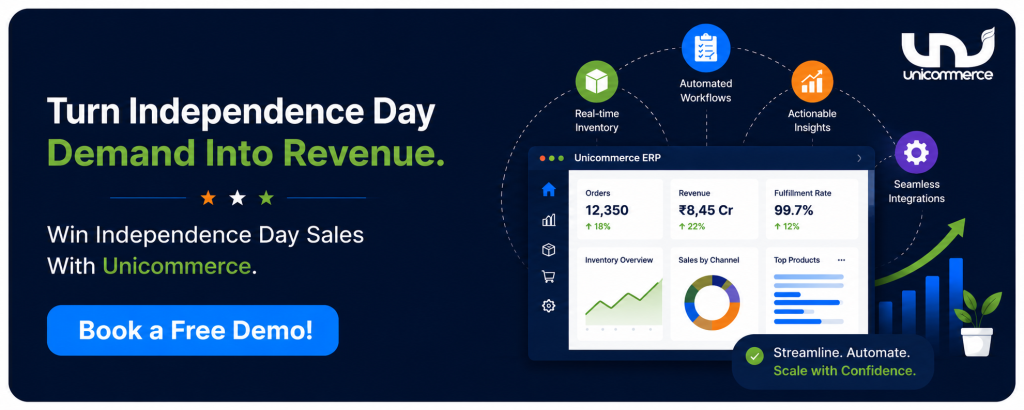Click the '22%' revenue growth value
1024x410 pixels.
697,227
